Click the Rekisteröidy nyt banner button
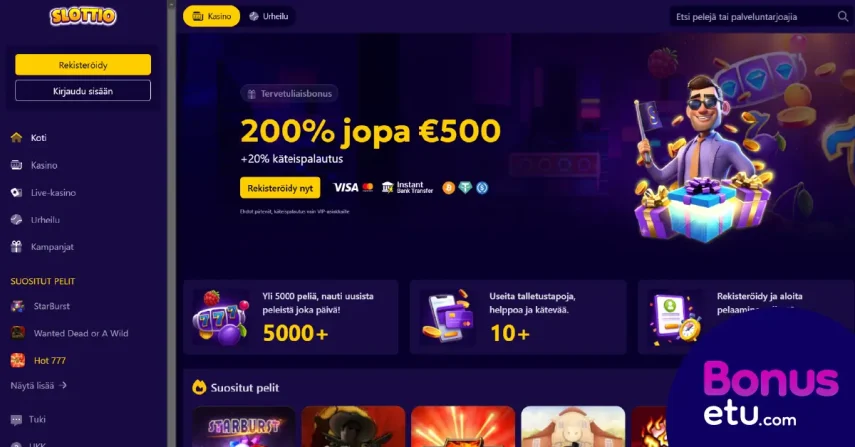Image resolution: width=855 pixels, height=447 pixels. point(280,188)
